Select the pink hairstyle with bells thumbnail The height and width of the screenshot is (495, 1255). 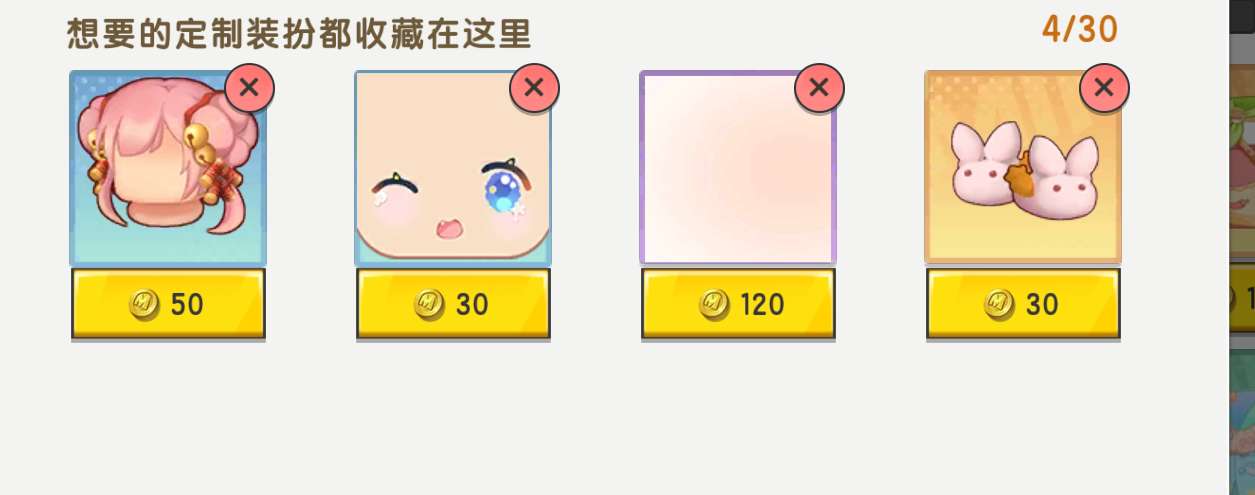pyautogui.click(x=168, y=167)
